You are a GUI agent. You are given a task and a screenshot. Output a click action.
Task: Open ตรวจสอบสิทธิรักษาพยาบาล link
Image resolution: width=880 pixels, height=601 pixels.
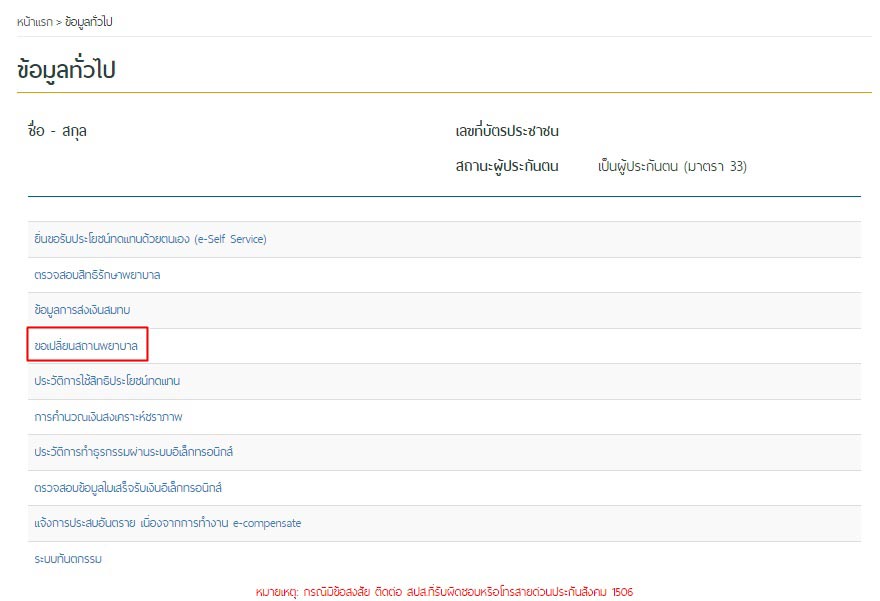point(97,275)
